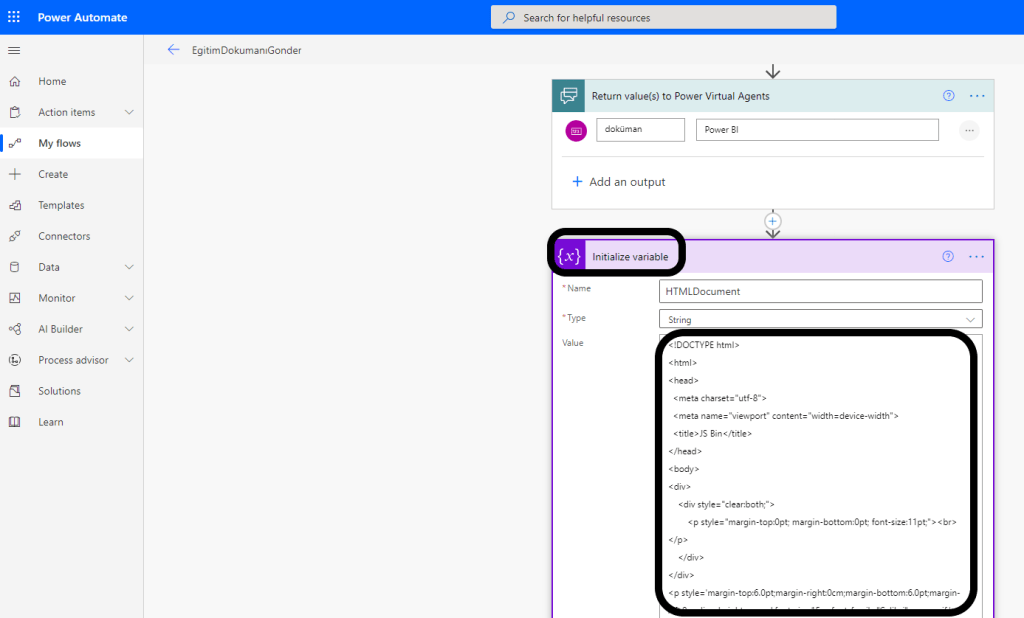
Task: Click Add an output
Action: 618,182
